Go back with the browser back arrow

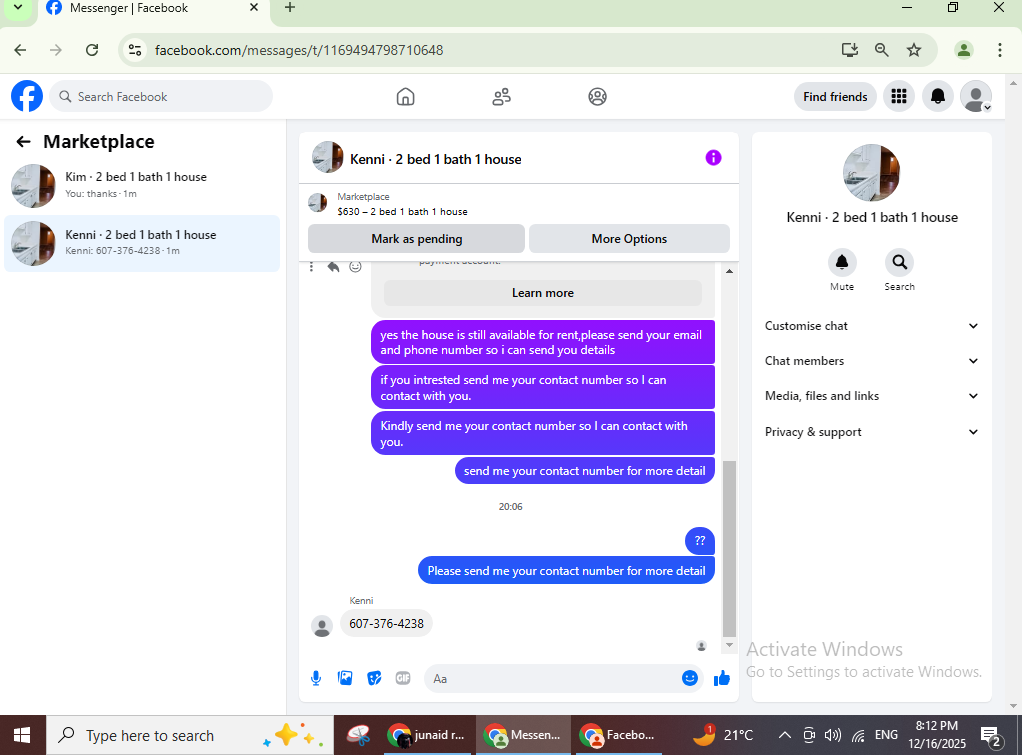click(20, 50)
